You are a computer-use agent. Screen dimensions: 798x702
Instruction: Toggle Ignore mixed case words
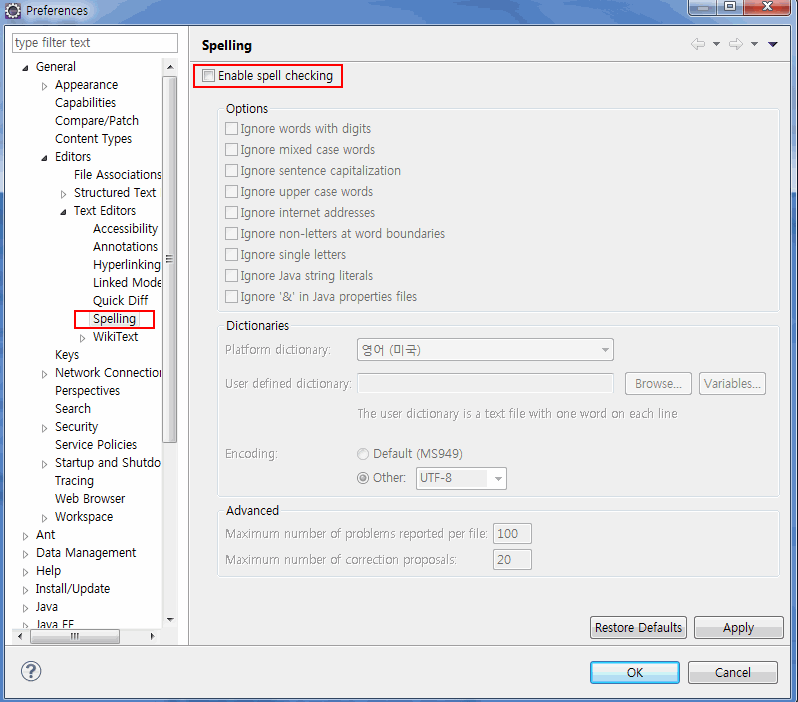pos(232,149)
